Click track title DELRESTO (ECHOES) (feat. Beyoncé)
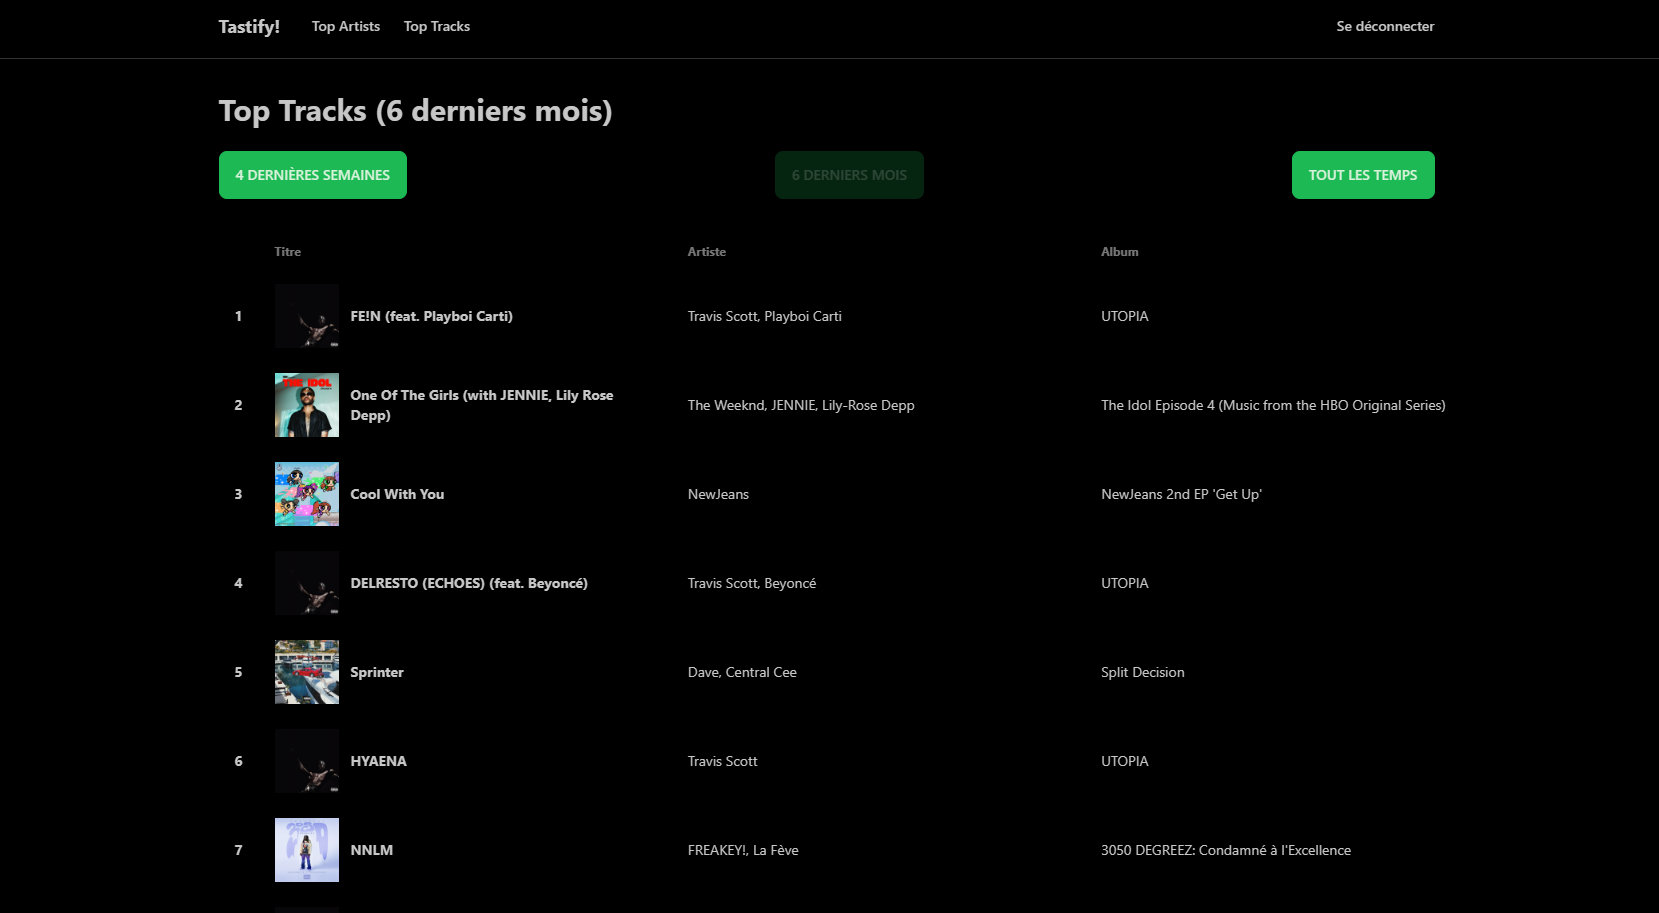 (x=469, y=583)
